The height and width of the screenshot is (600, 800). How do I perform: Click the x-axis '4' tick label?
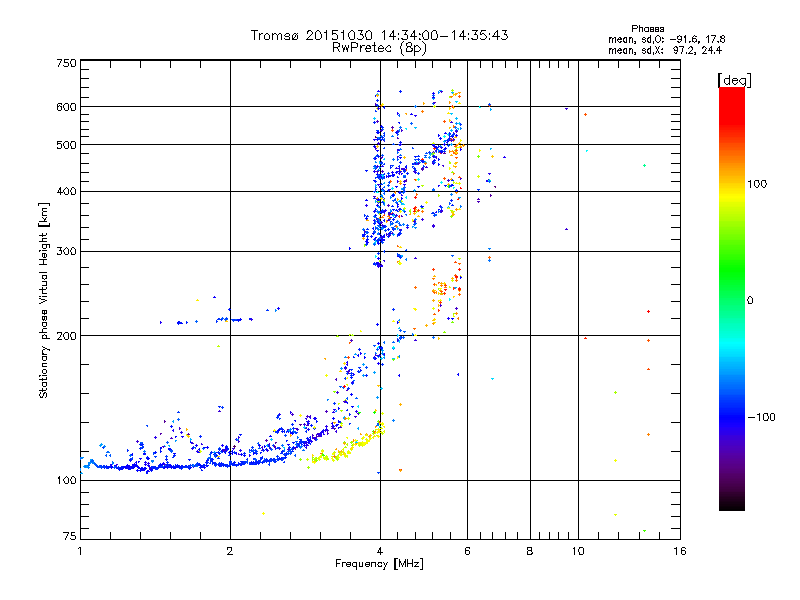click(x=380, y=551)
